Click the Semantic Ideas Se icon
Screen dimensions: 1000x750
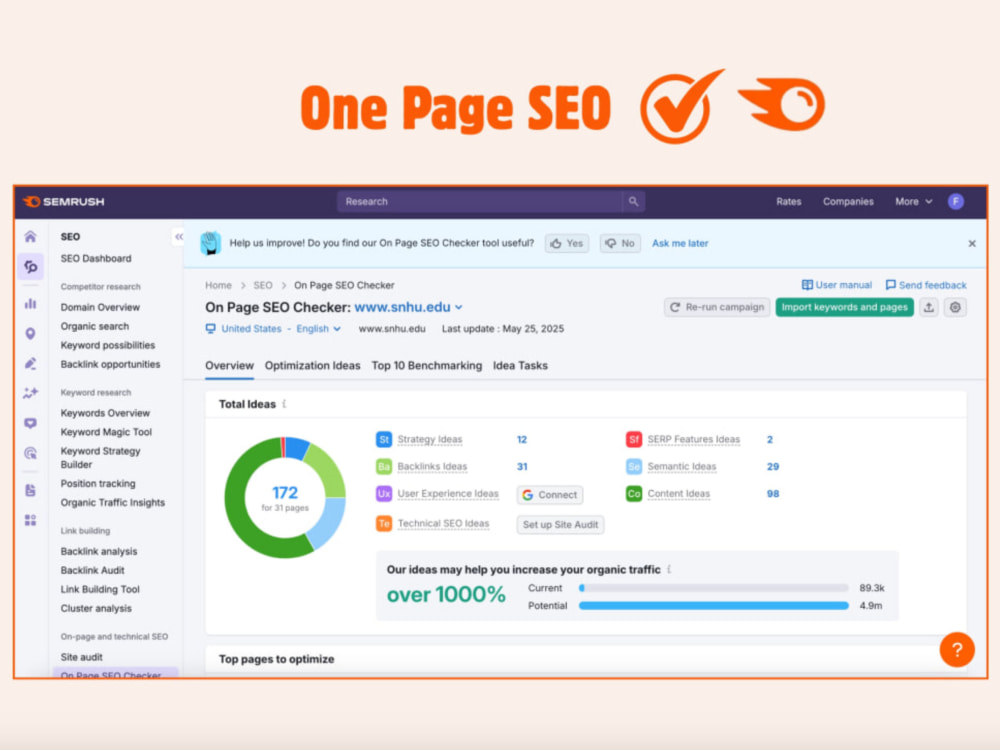coord(634,467)
